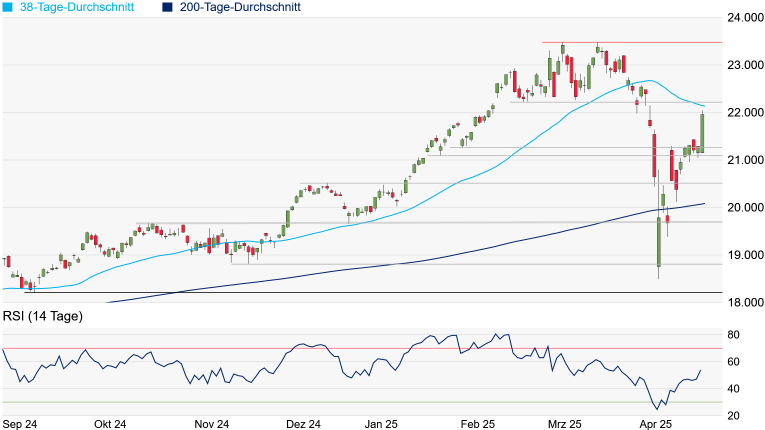Click the 18.000 price axis label

click(743, 302)
